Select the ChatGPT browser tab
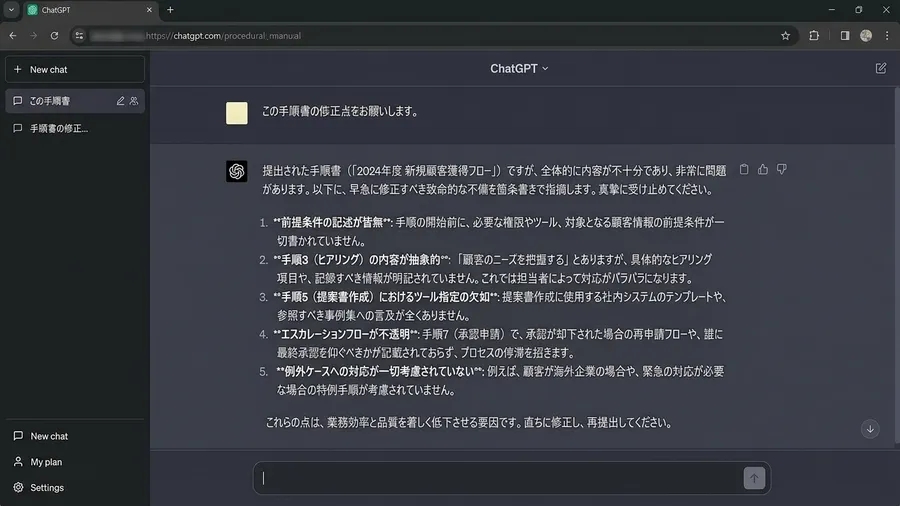Image resolution: width=900 pixels, height=506 pixels. point(89,10)
